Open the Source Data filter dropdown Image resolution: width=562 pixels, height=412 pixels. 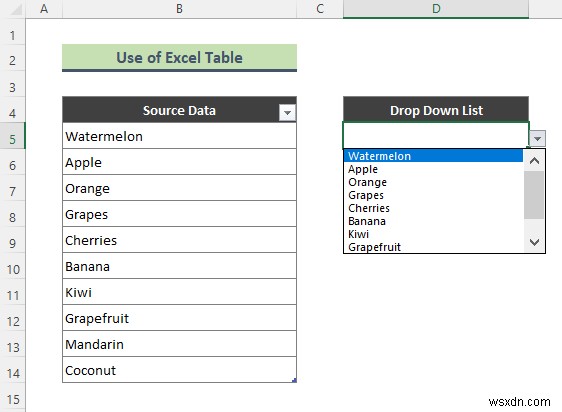coord(287,113)
